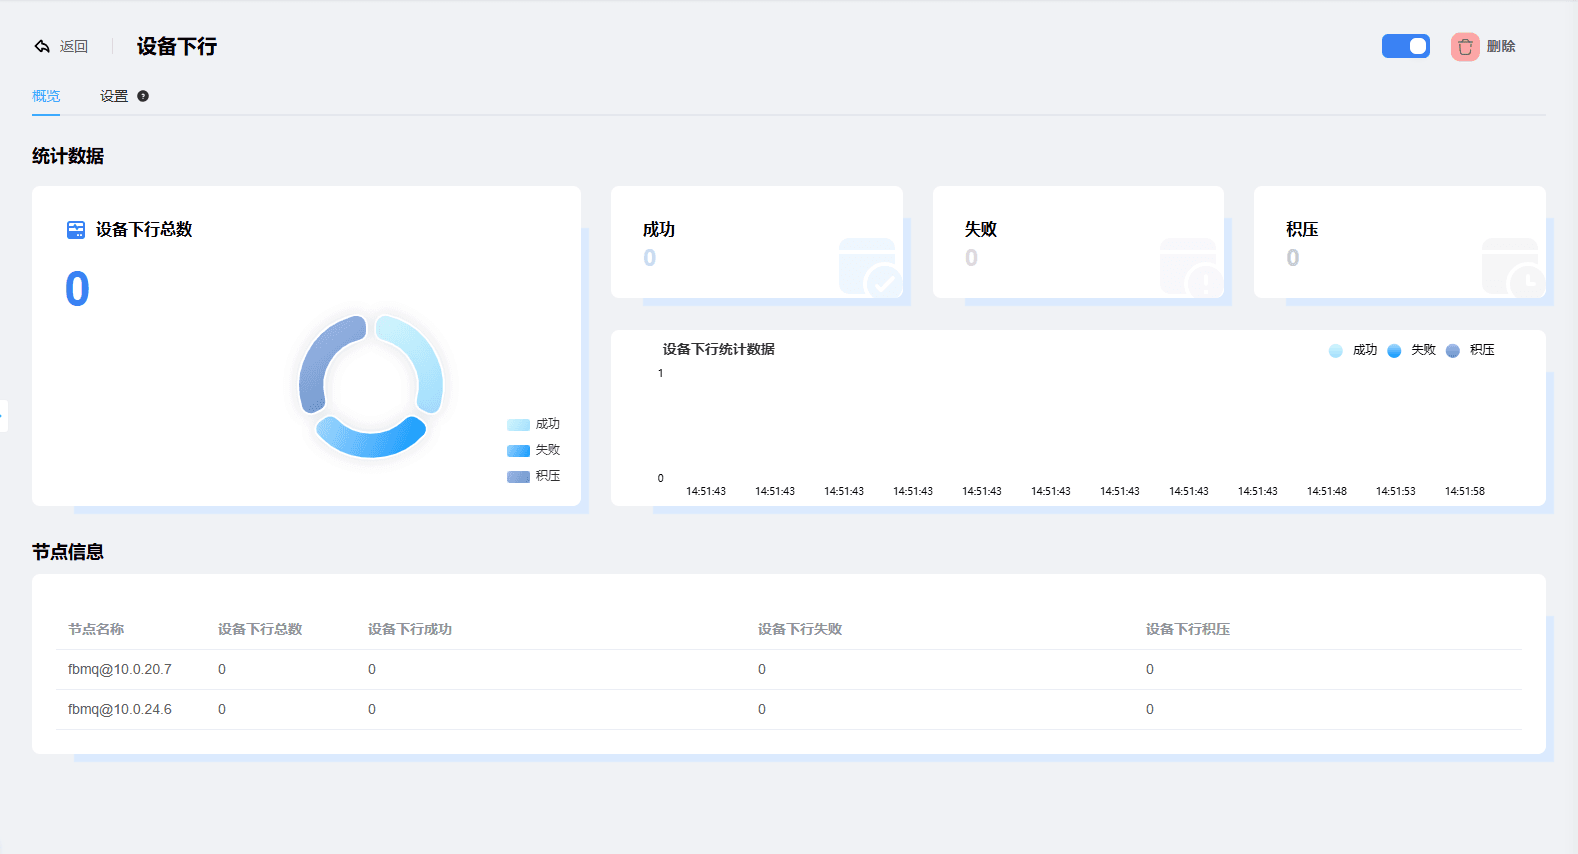Click the 设备下行总数 card icon
1578x854 pixels.
click(76, 230)
